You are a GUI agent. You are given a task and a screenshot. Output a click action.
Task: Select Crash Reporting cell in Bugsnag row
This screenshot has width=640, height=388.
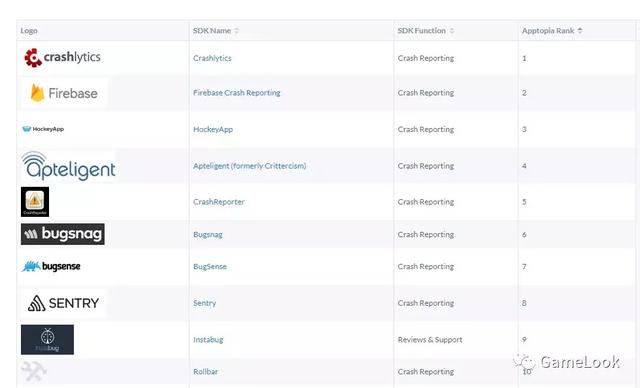[426, 235]
